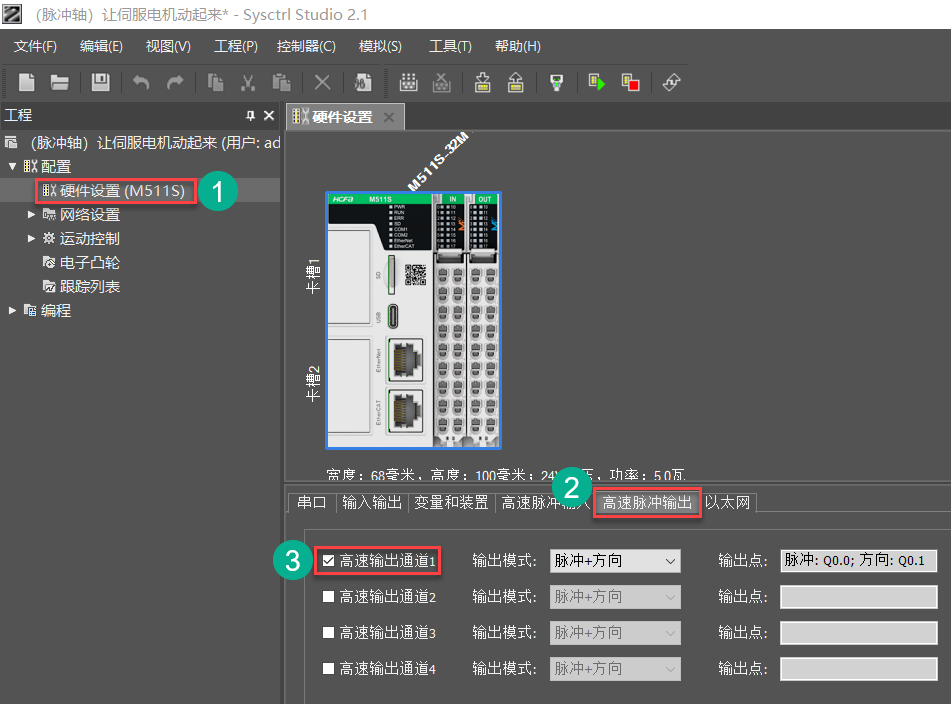Click the New file toolbar icon
This screenshot has height=704, width=951.
(x=27, y=82)
